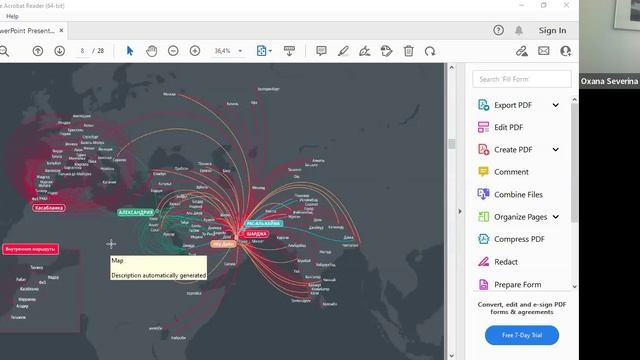This screenshot has width=640, height=360.
Task: Open Compress PDF tool
Action: click(519, 239)
